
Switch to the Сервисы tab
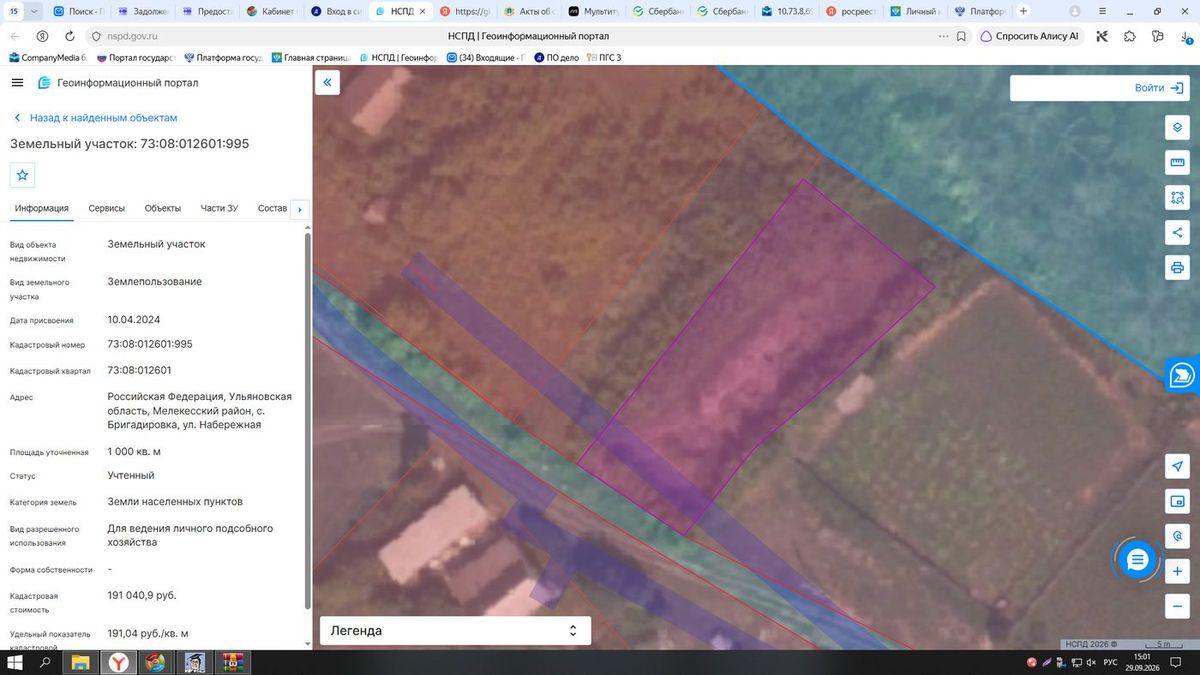click(x=107, y=208)
